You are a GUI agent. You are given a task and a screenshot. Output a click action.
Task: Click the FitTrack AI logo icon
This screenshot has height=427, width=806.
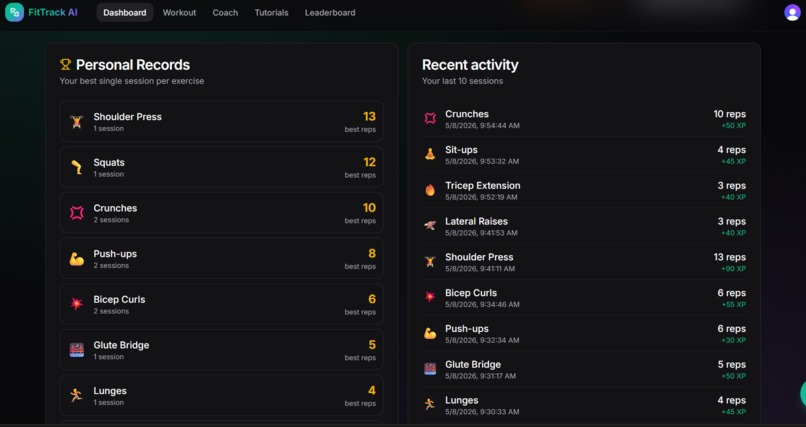(x=14, y=12)
